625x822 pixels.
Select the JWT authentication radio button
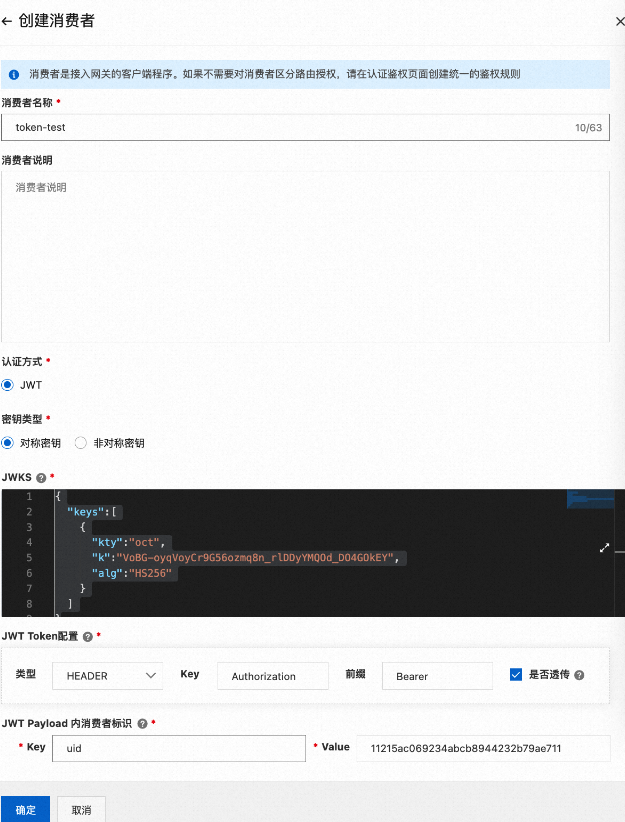[7, 385]
